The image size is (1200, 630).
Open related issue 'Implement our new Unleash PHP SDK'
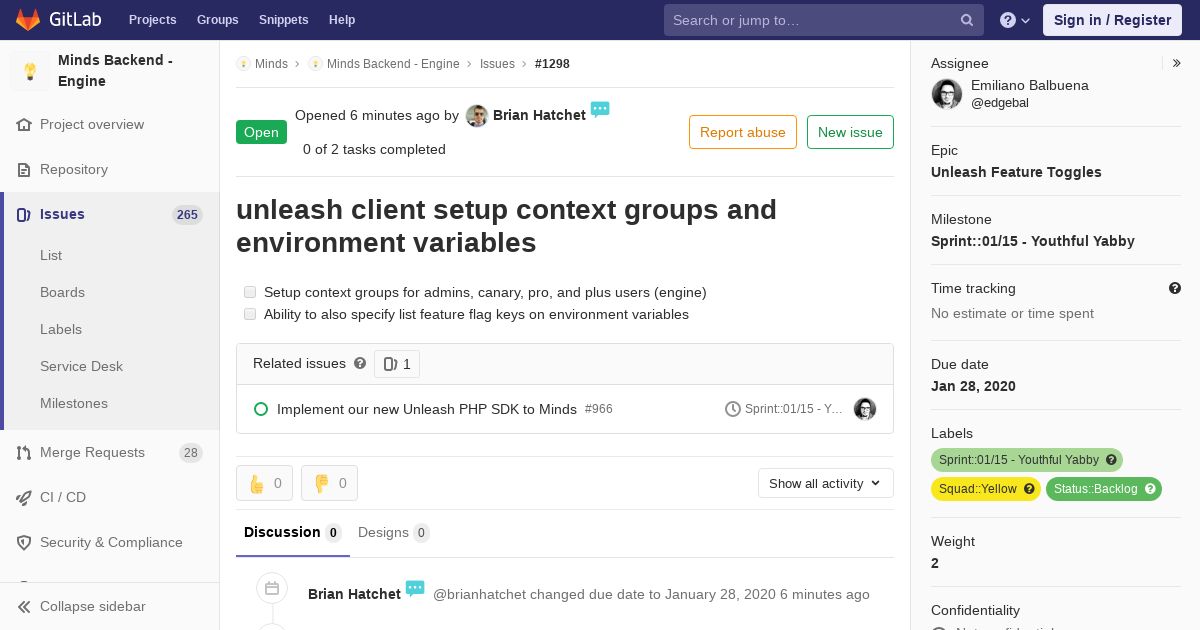coord(427,409)
